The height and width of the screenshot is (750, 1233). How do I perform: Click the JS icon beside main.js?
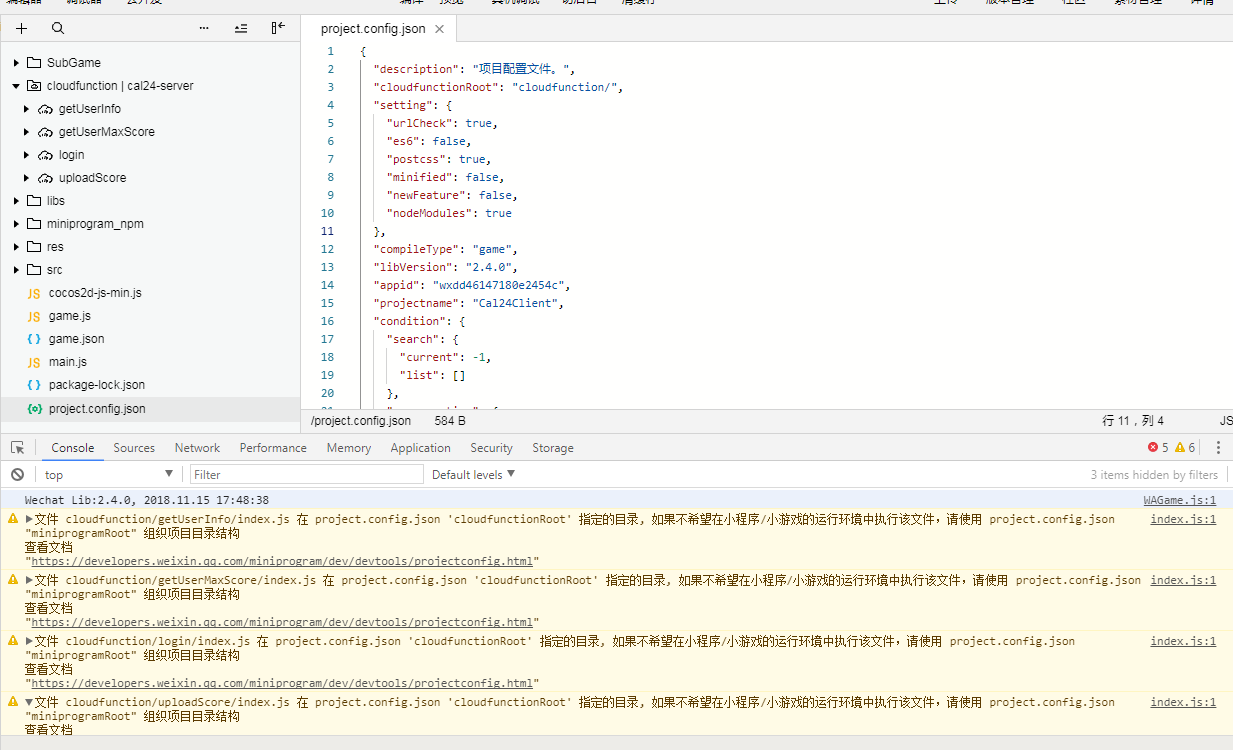tap(34, 363)
